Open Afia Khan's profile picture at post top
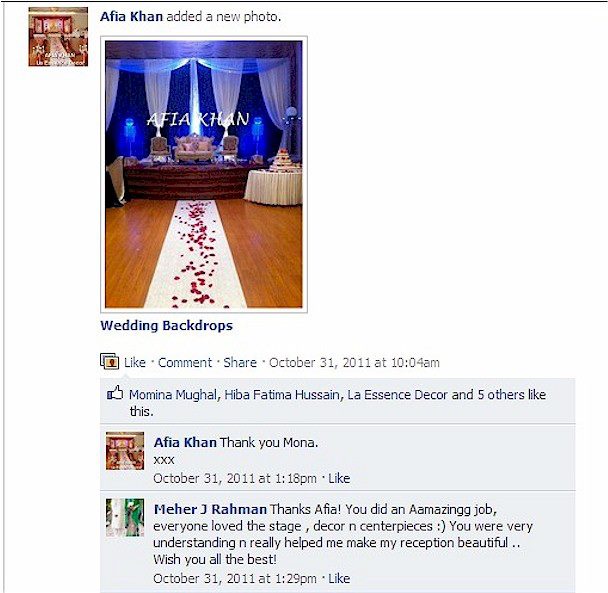 (x=58, y=37)
